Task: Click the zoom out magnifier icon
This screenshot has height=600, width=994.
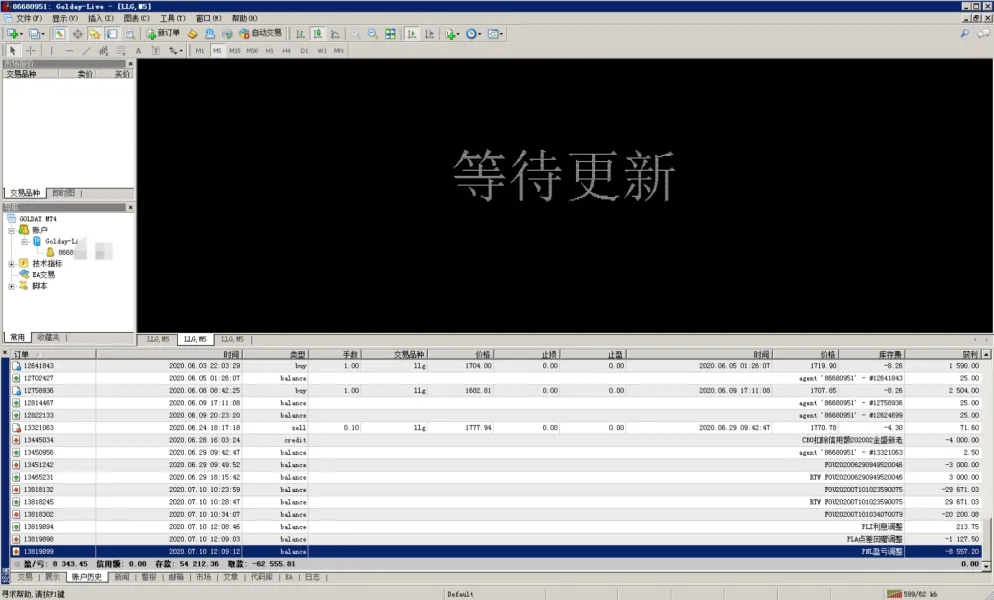Action: click(373, 34)
